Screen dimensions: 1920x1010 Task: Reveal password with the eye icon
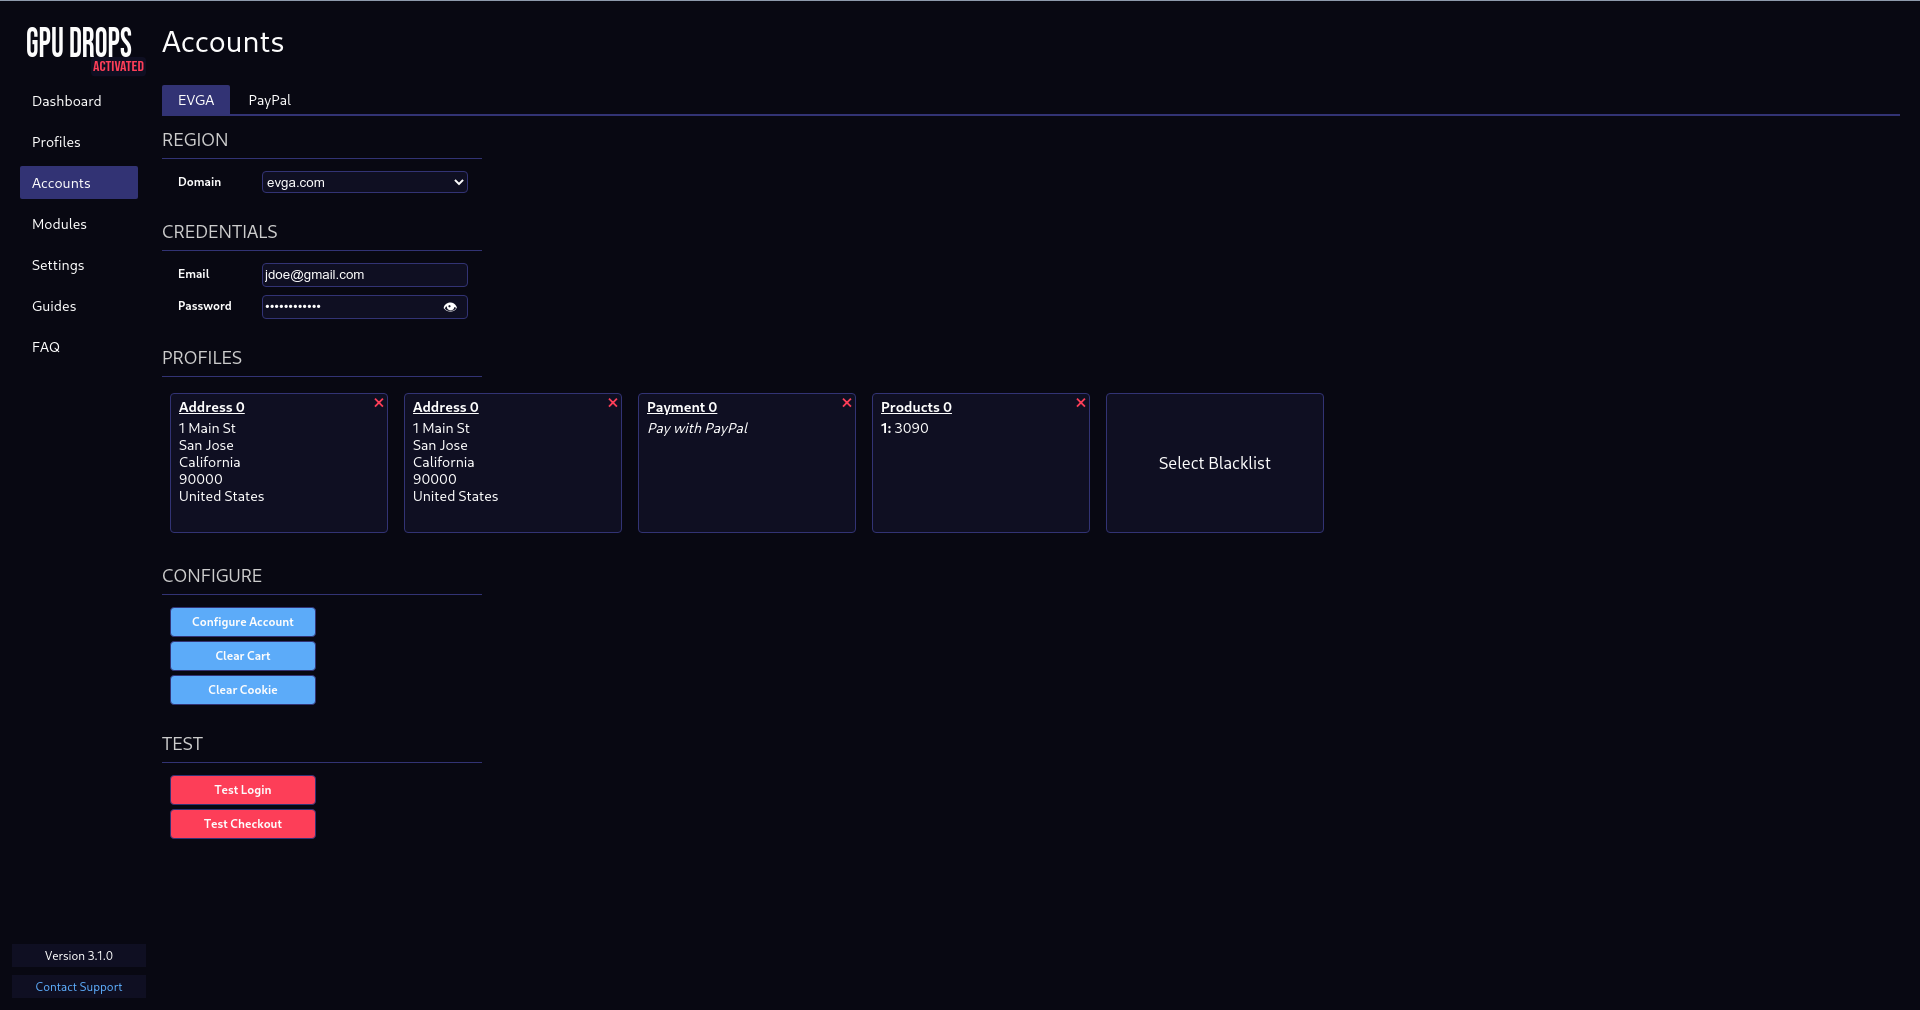click(450, 307)
